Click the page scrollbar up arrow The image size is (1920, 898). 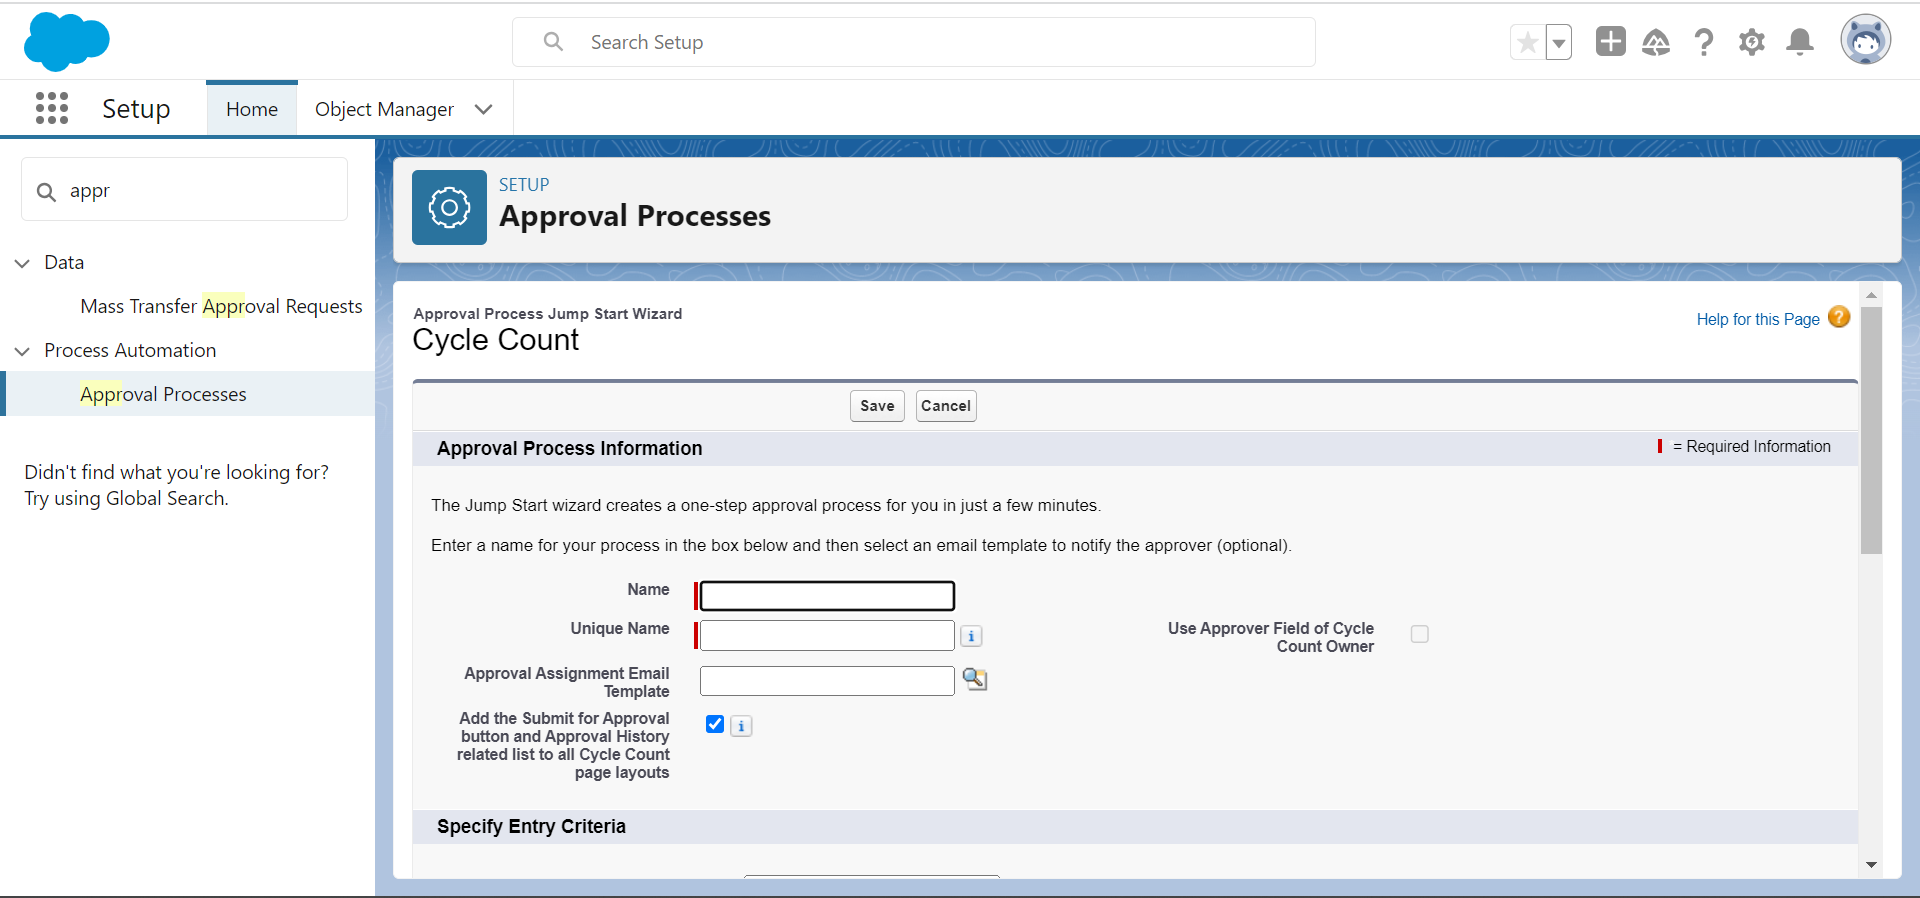pos(1871,295)
